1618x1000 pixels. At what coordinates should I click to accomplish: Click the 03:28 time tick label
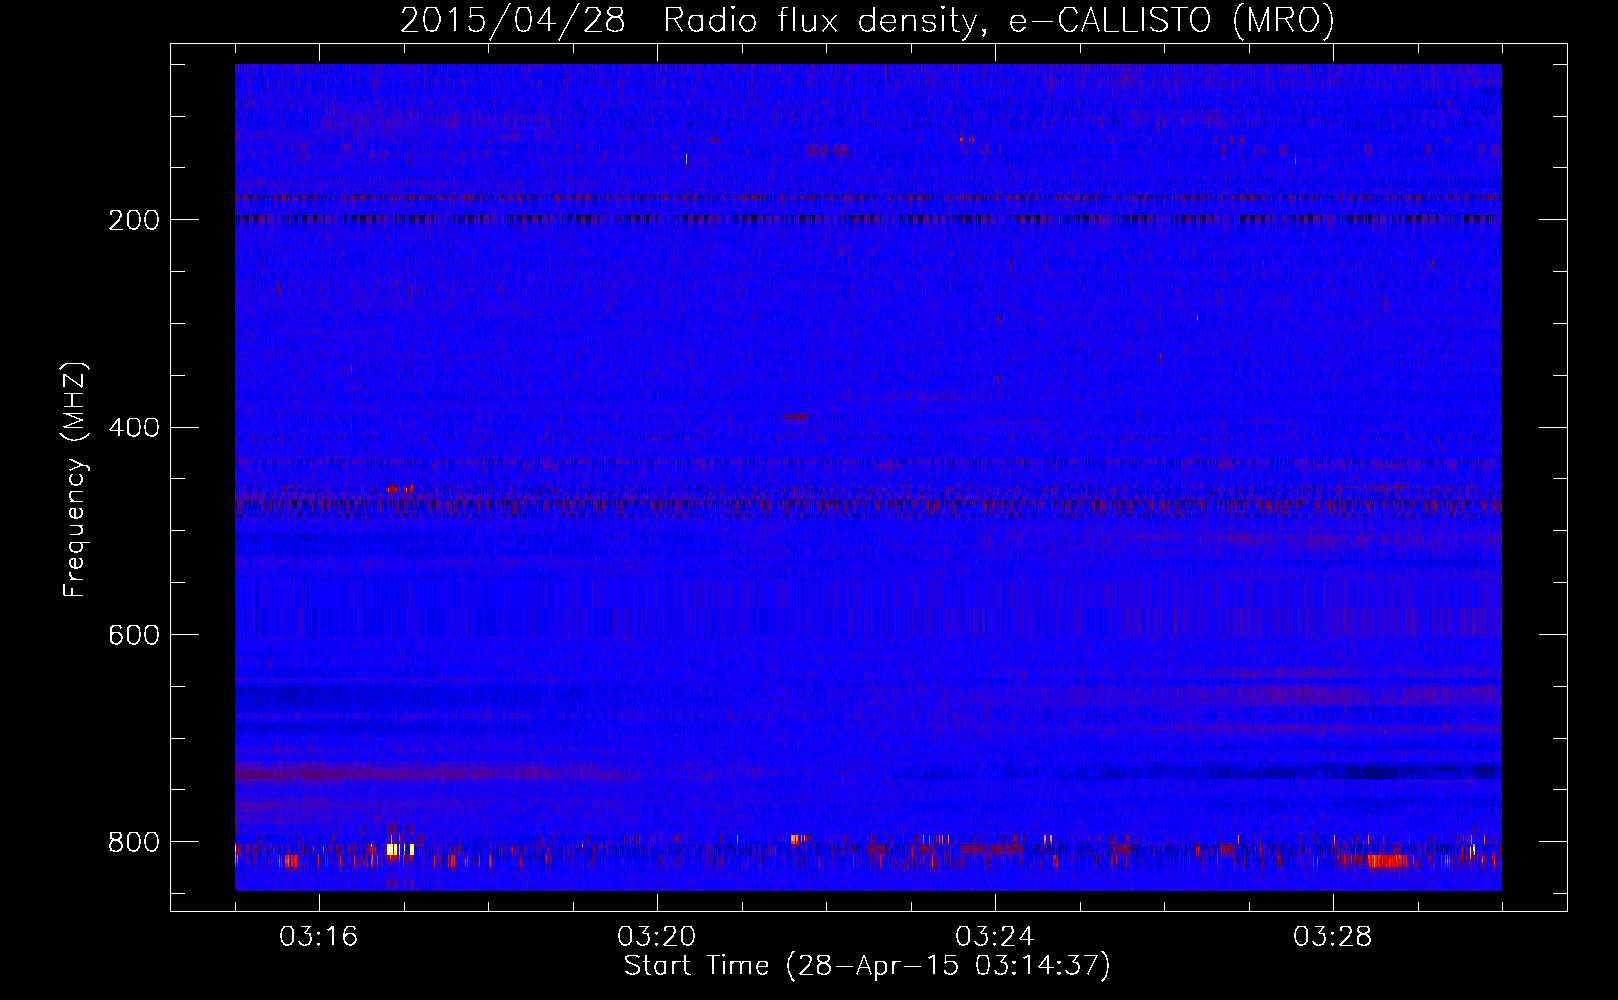pyautogui.click(x=1332, y=937)
